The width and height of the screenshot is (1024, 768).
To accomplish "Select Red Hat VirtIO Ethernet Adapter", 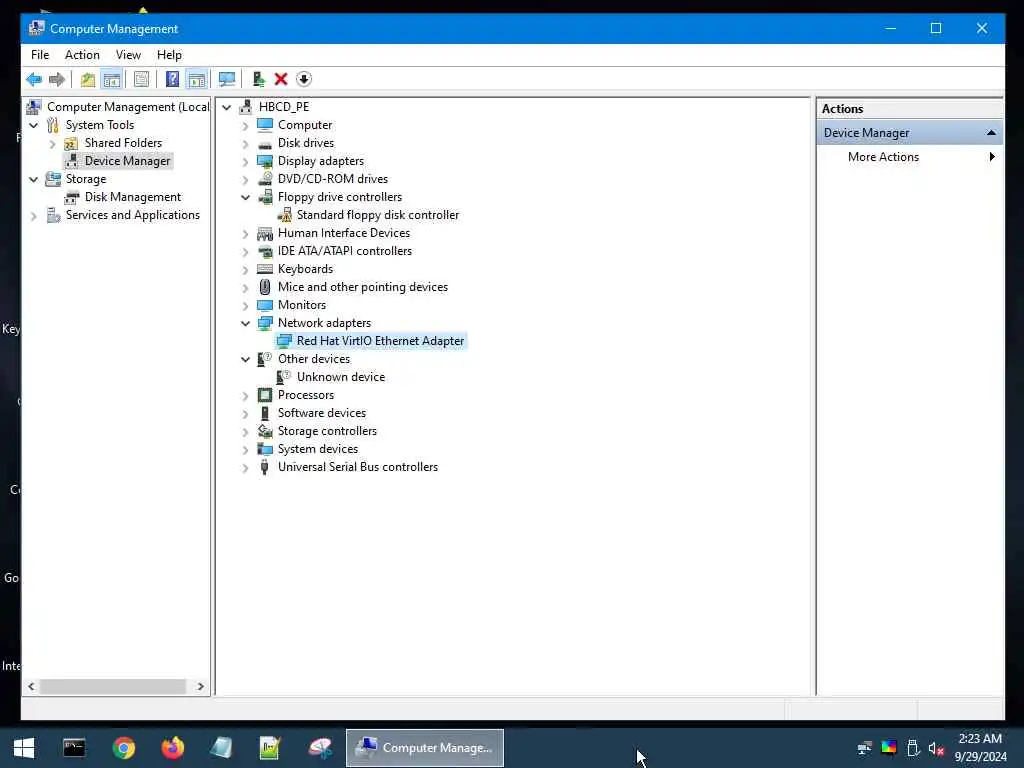I will pos(380,341).
